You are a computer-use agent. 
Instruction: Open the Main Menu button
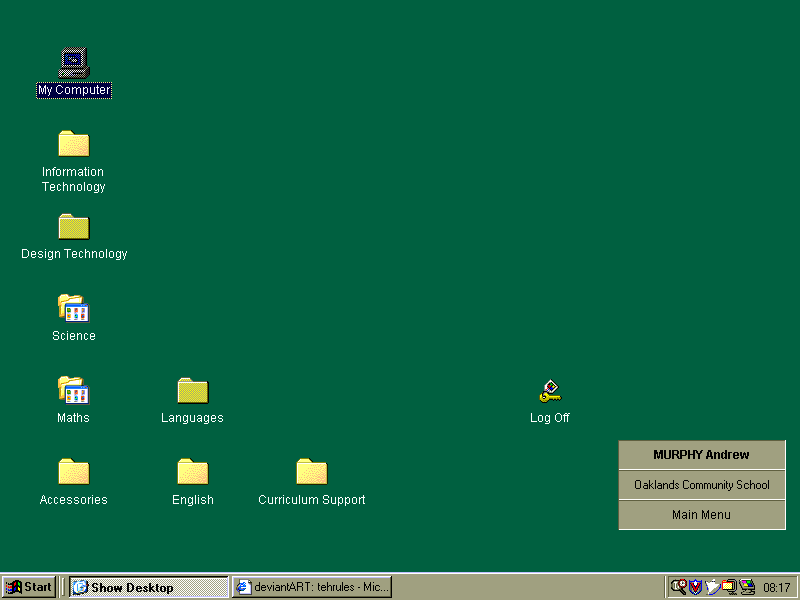702,515
